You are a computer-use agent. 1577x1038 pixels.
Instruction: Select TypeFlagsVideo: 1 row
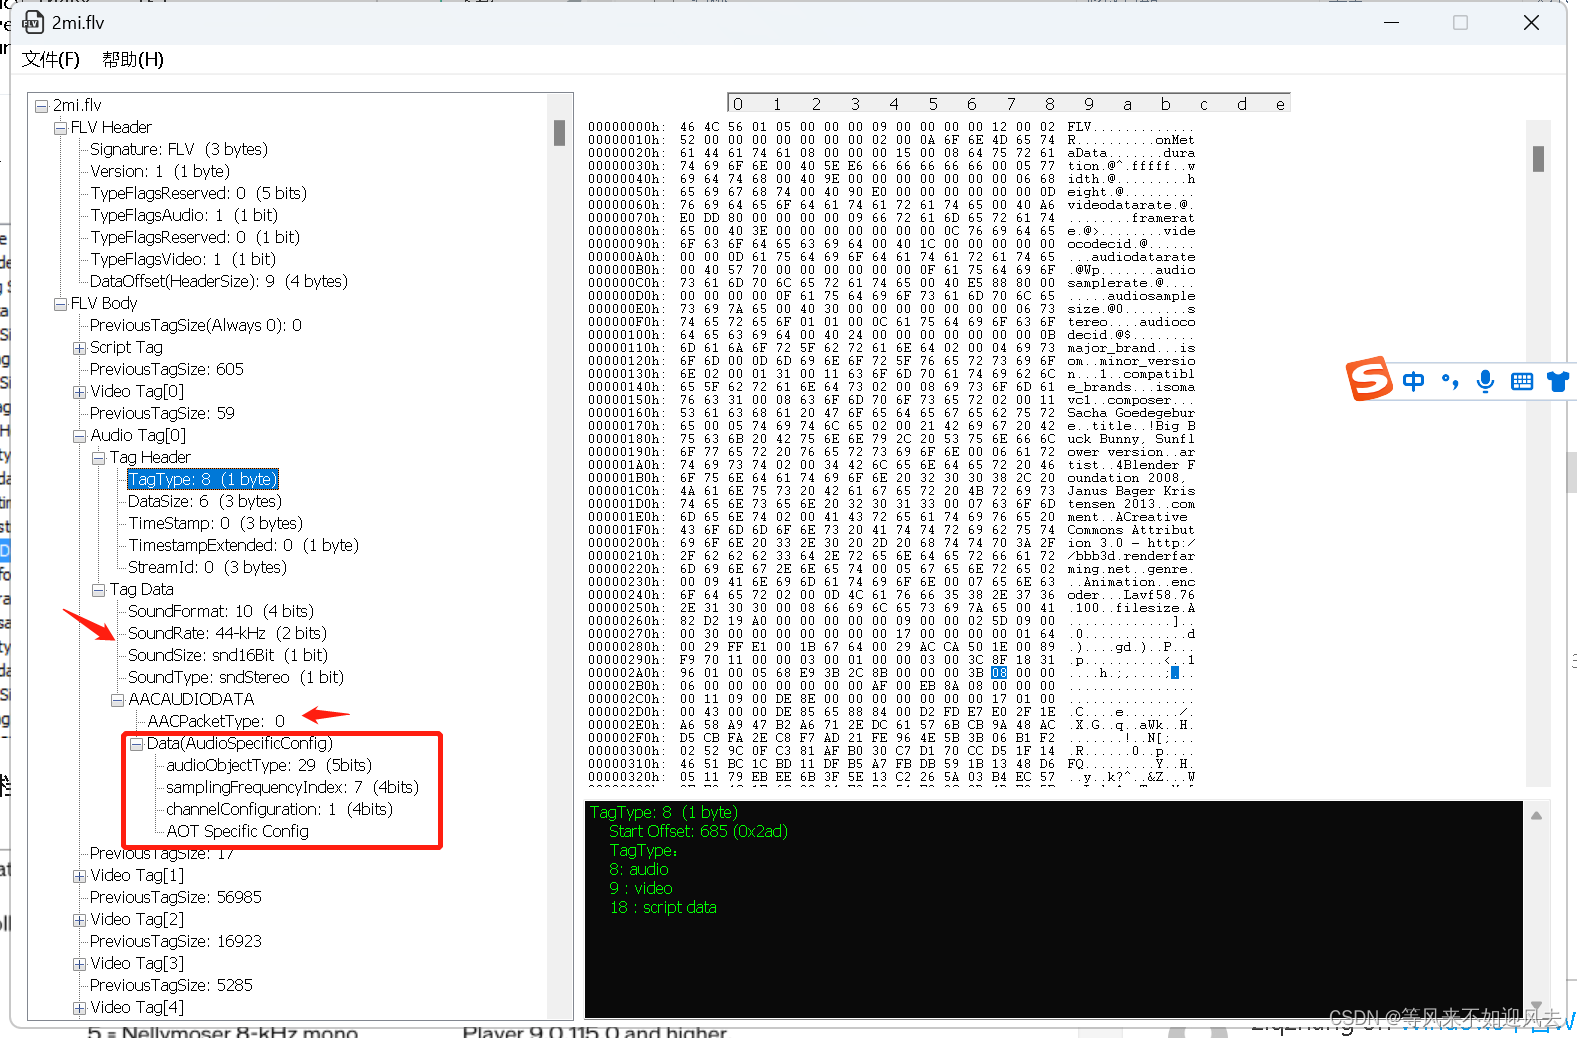[183, 259]
